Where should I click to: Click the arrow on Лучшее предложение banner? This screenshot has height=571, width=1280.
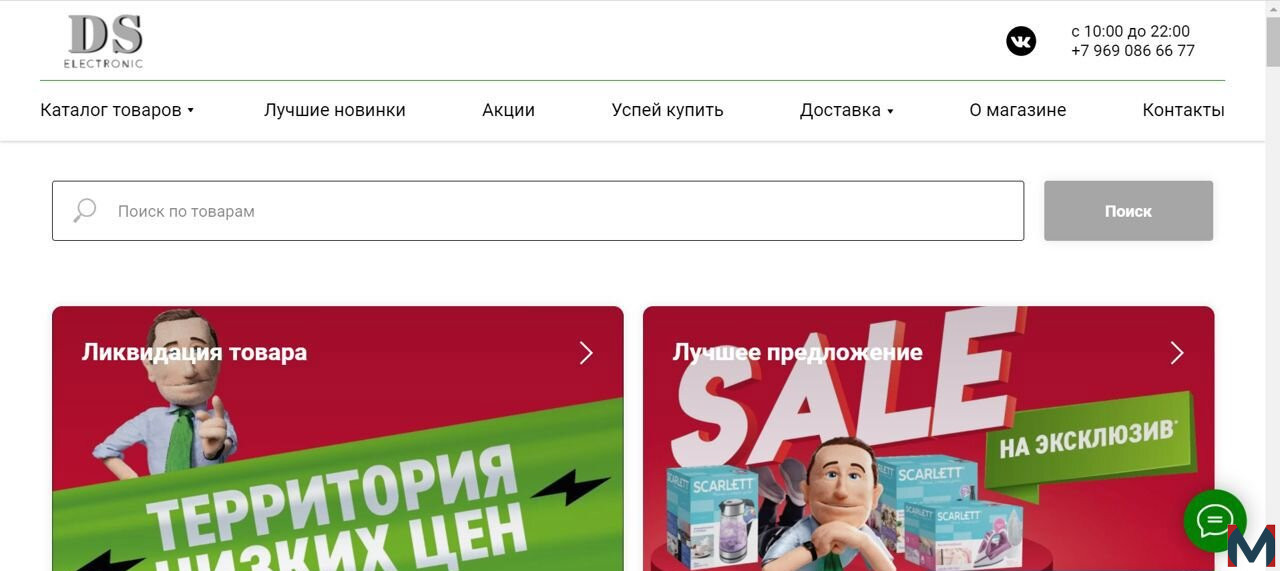pos(1177,353)
